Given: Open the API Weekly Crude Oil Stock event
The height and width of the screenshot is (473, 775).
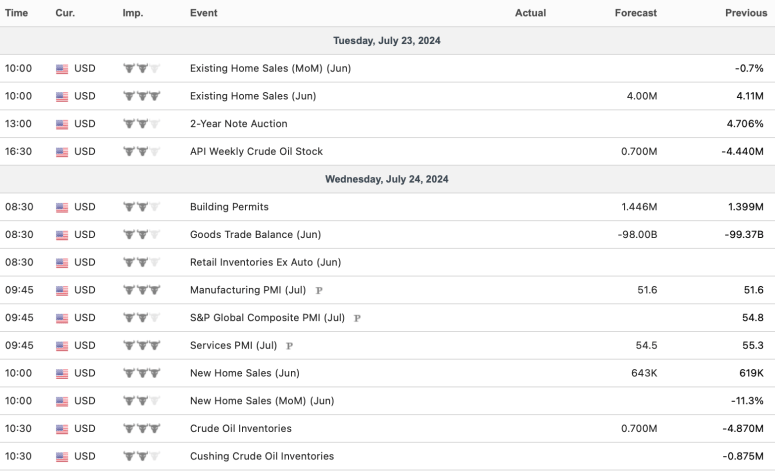Looking at the screenshot, I should click(257, 151).
